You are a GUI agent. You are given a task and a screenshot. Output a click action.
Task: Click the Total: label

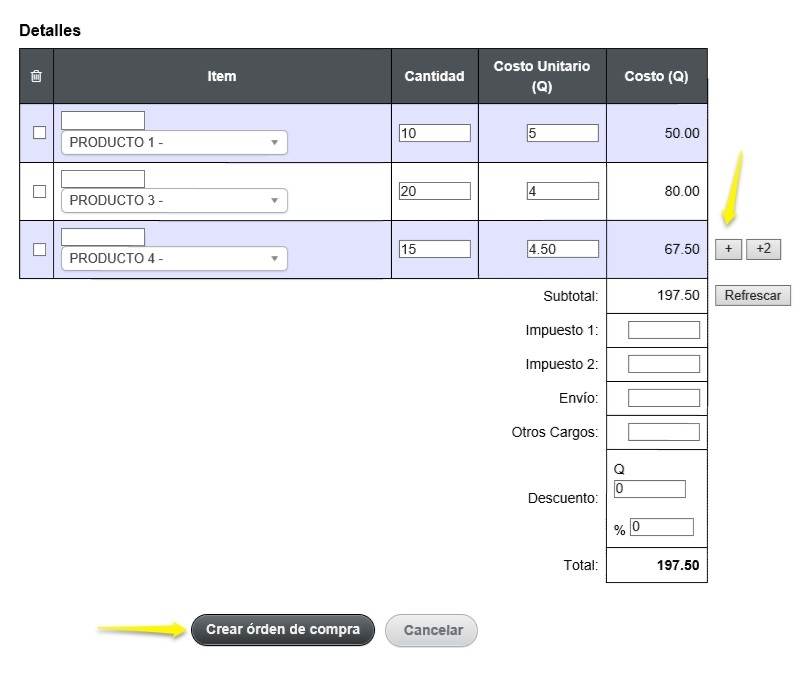coord(581,566)
